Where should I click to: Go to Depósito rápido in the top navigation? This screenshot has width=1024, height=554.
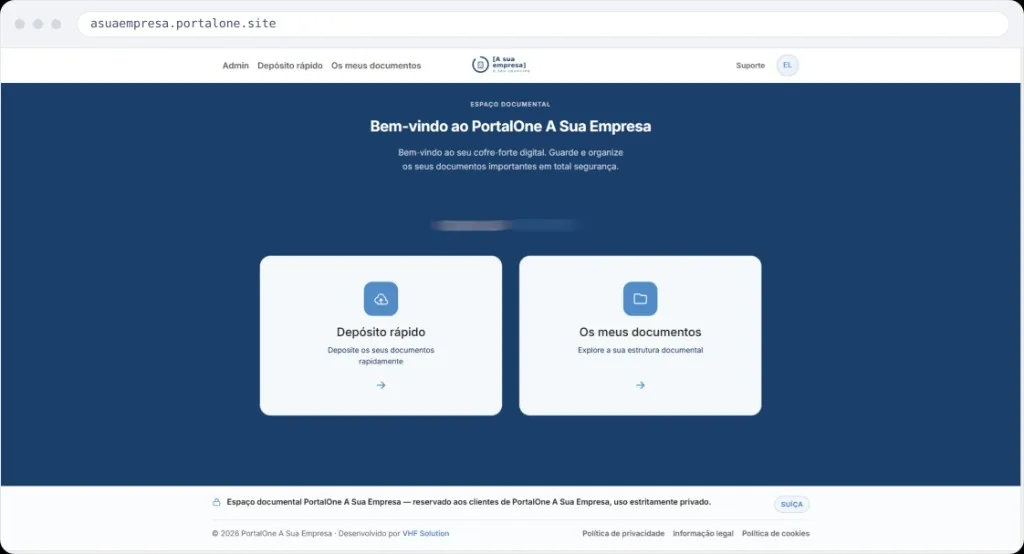290,65
